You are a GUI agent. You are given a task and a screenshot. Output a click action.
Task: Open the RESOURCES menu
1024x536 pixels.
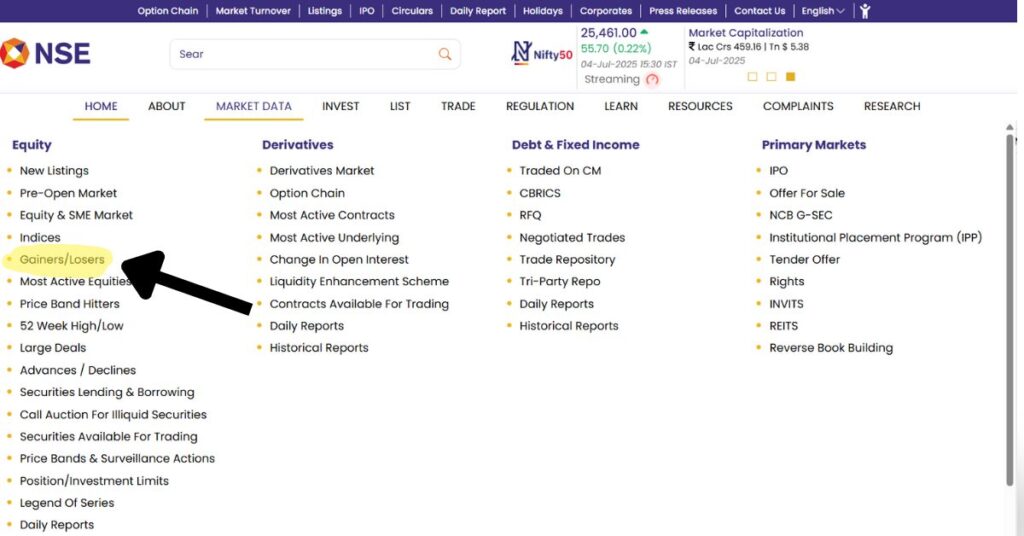700,106
